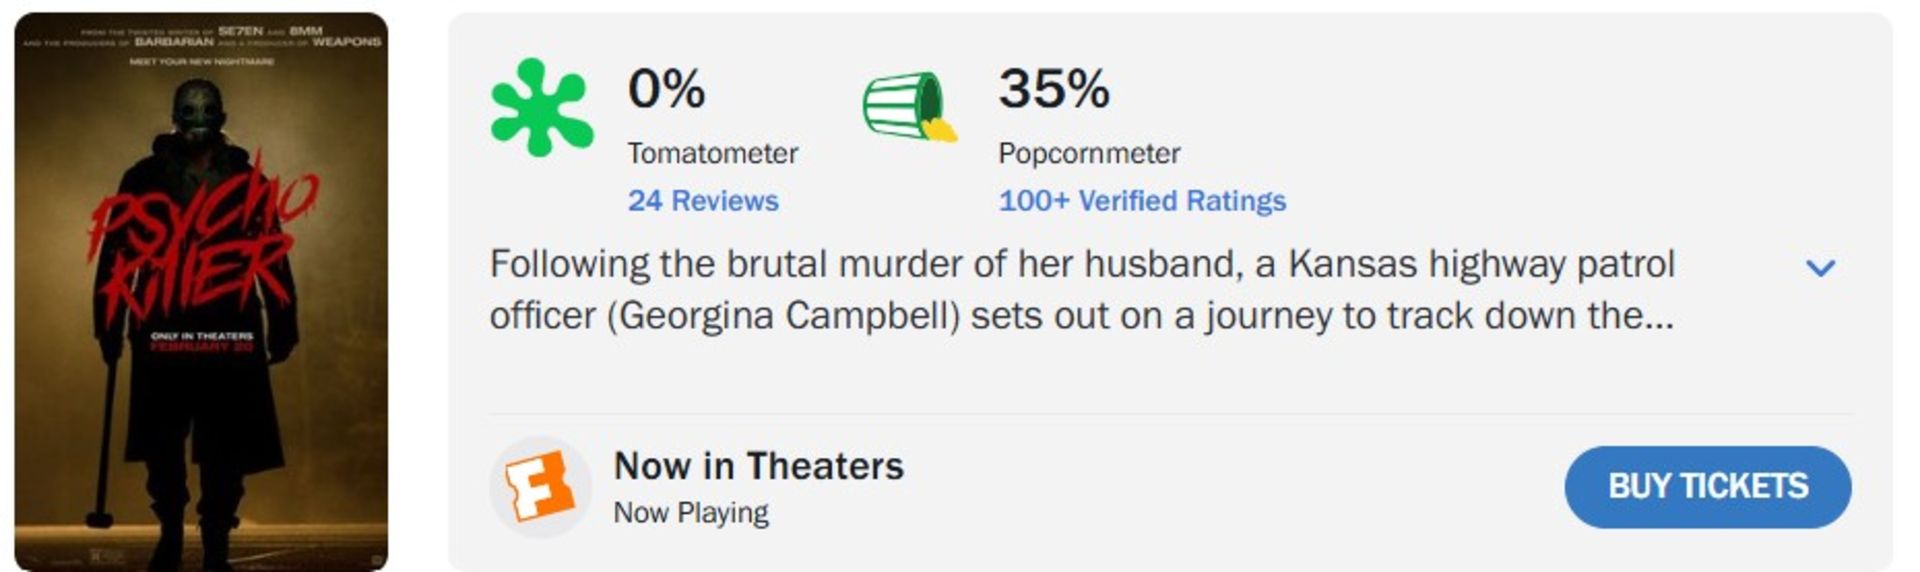The image size is (1920, 572).
Task: Click the green splat Tomatometer icon
Action: tap(541, 108)
